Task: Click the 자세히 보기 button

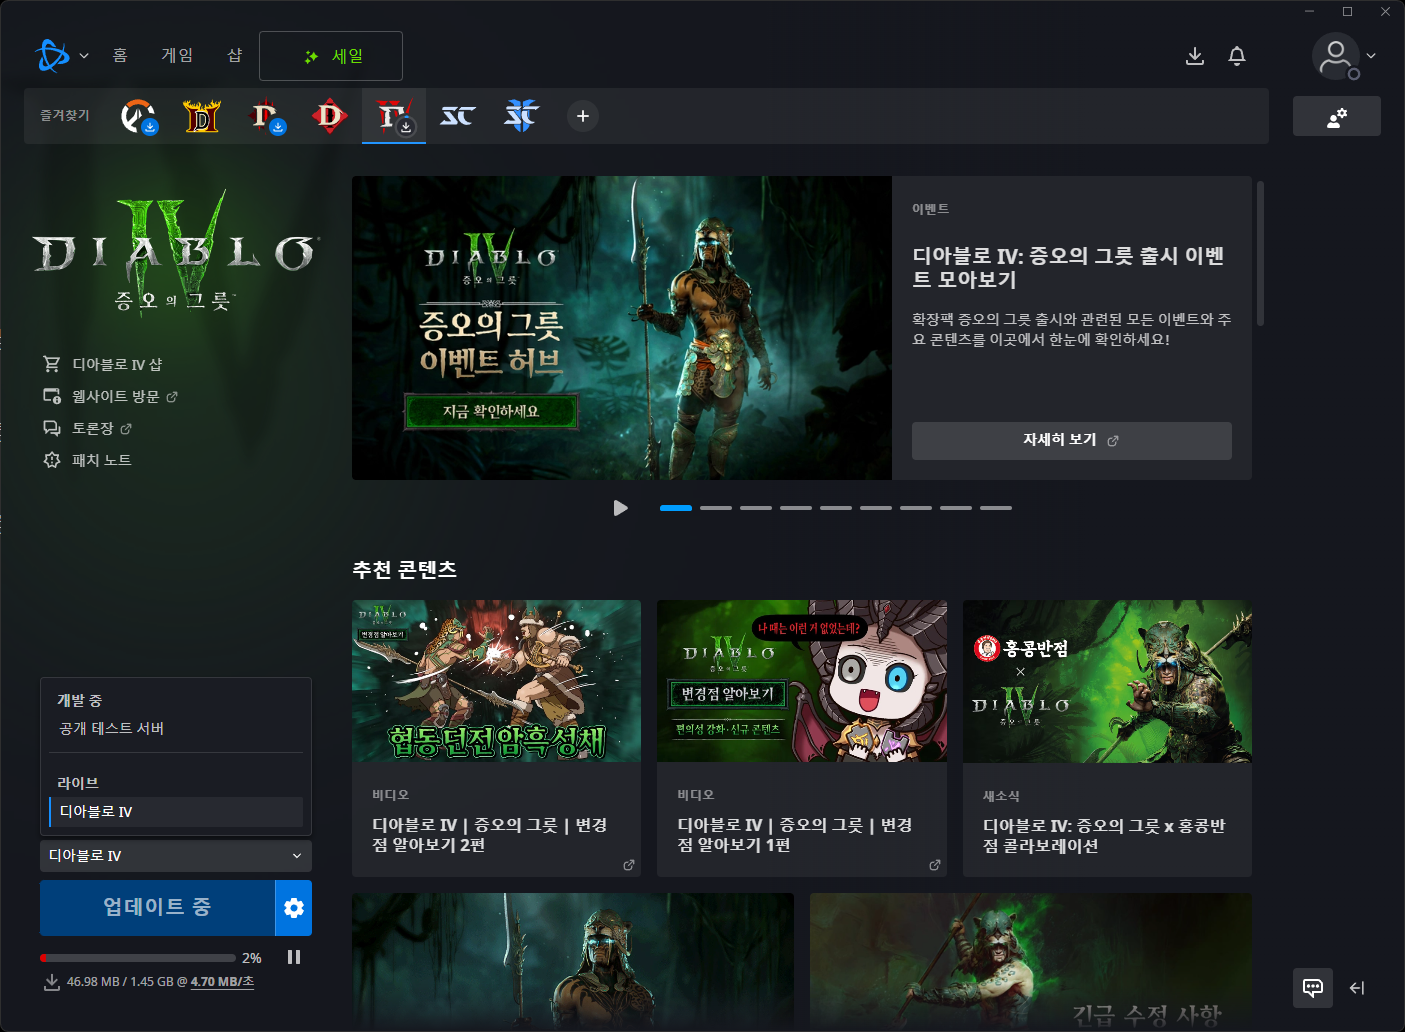Action: [1071, 440]
